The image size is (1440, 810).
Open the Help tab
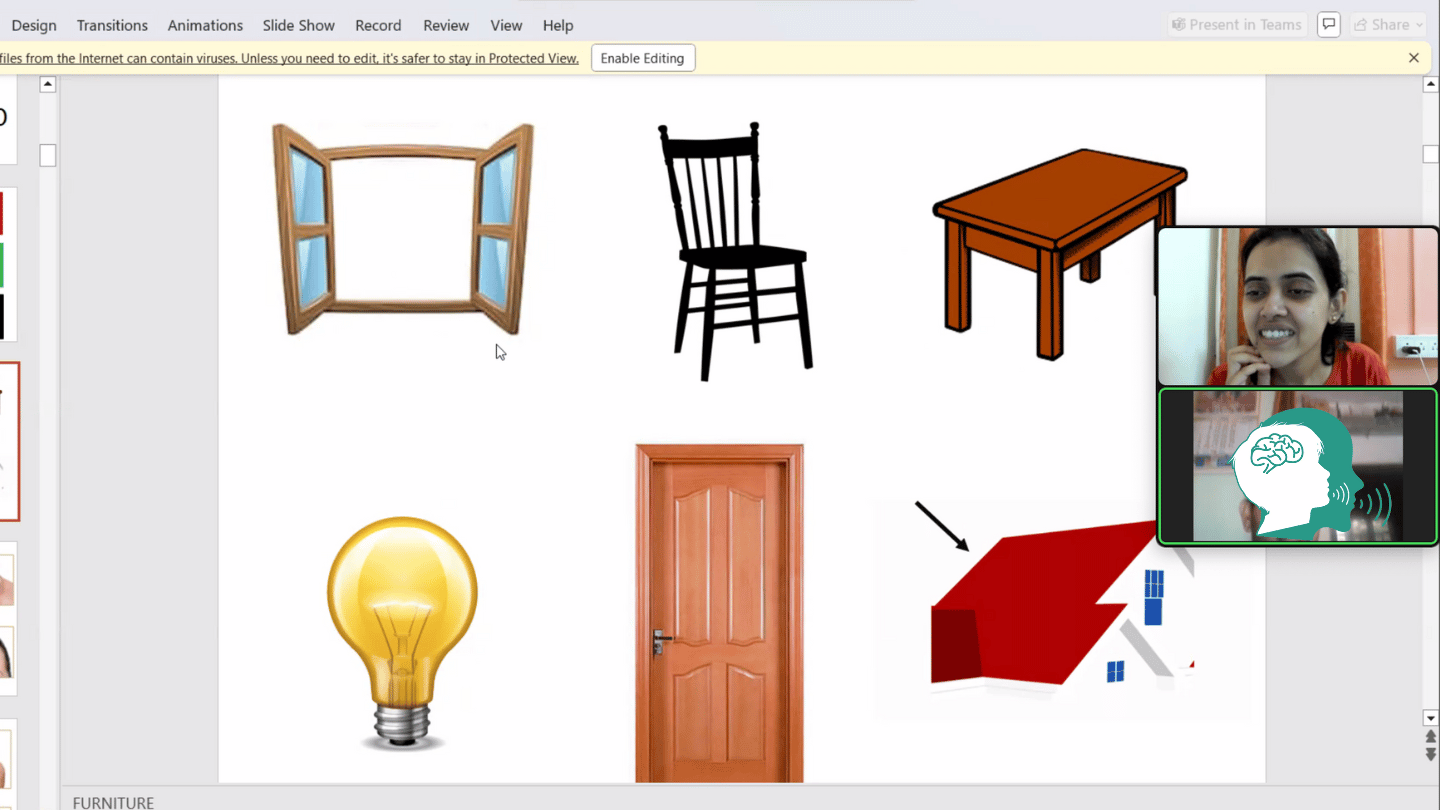click(x=558, y=25)
